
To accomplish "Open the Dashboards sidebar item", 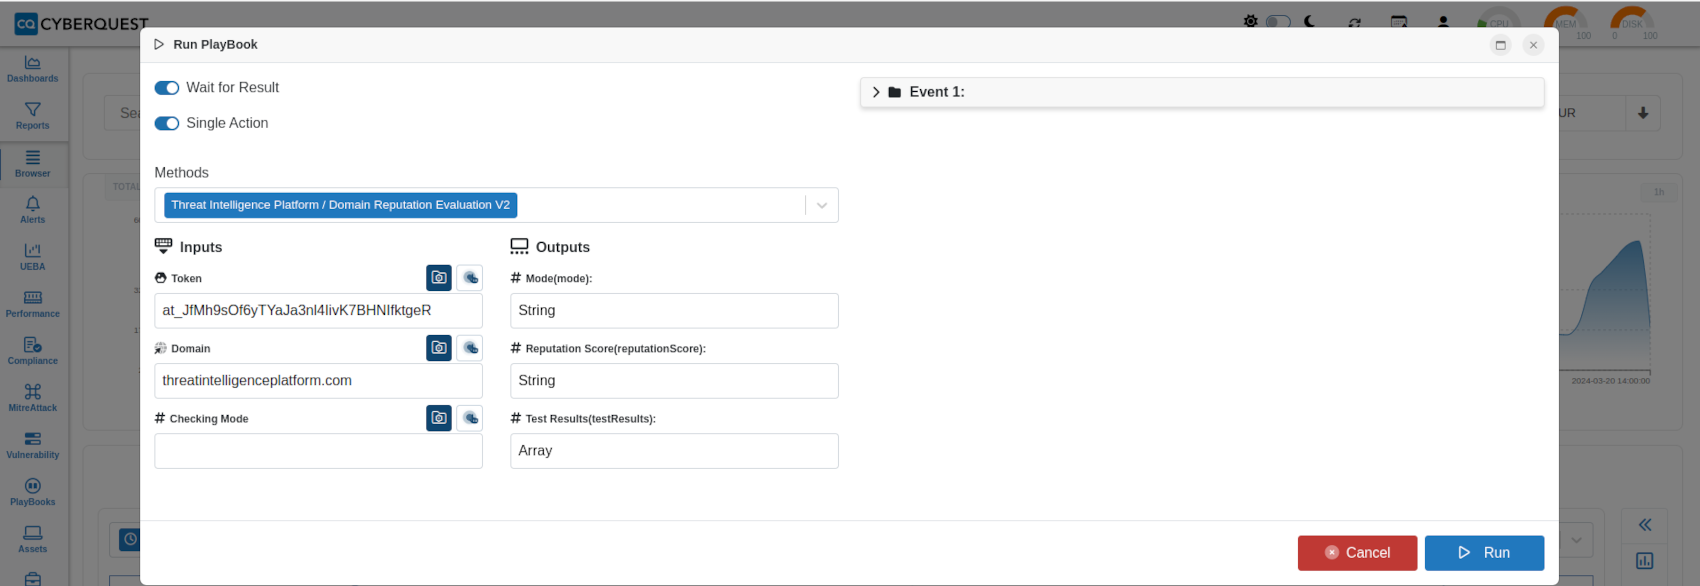I will pyautogui.click(x=33, y=69).
